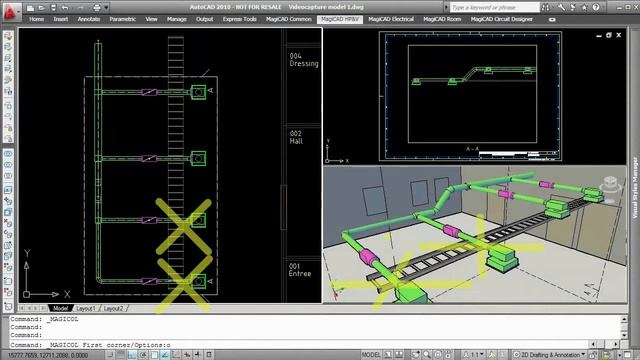This screenshot has height=360, width=640.
Task: Open the MagiCAD Room tab
Action: pos(442,19)
